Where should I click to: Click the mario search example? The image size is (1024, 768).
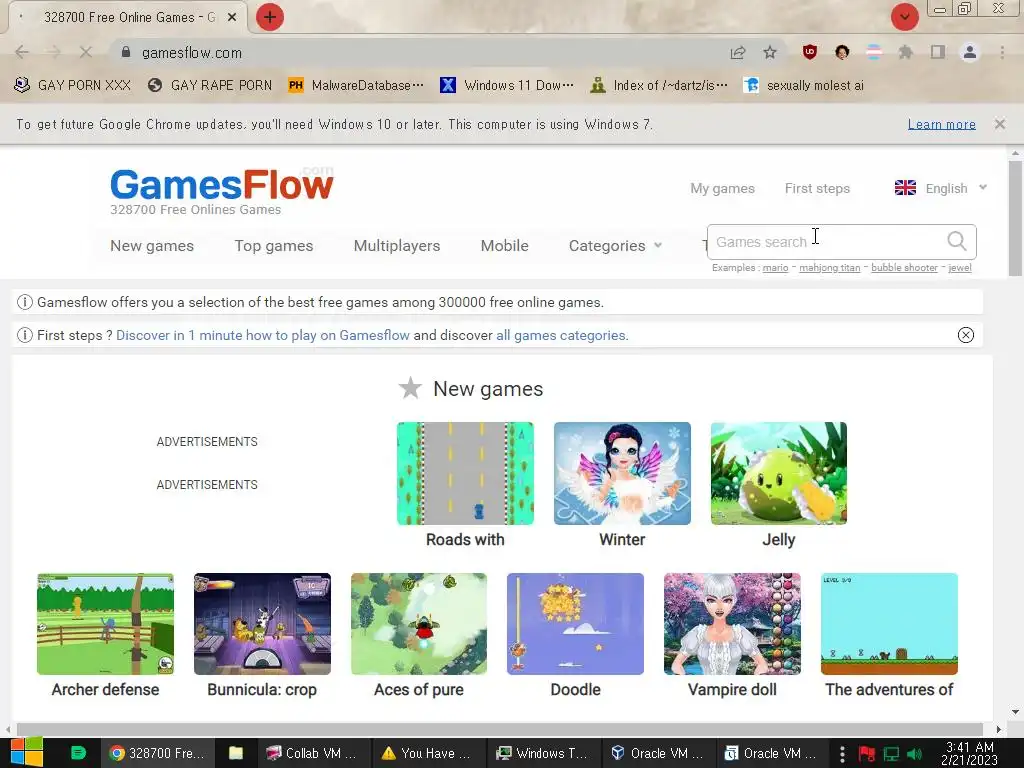coord(775,268)
